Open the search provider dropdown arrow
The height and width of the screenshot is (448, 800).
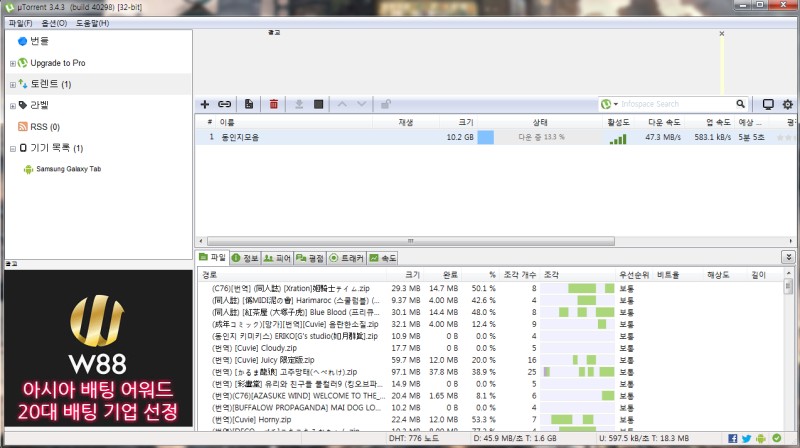(616, 104)
